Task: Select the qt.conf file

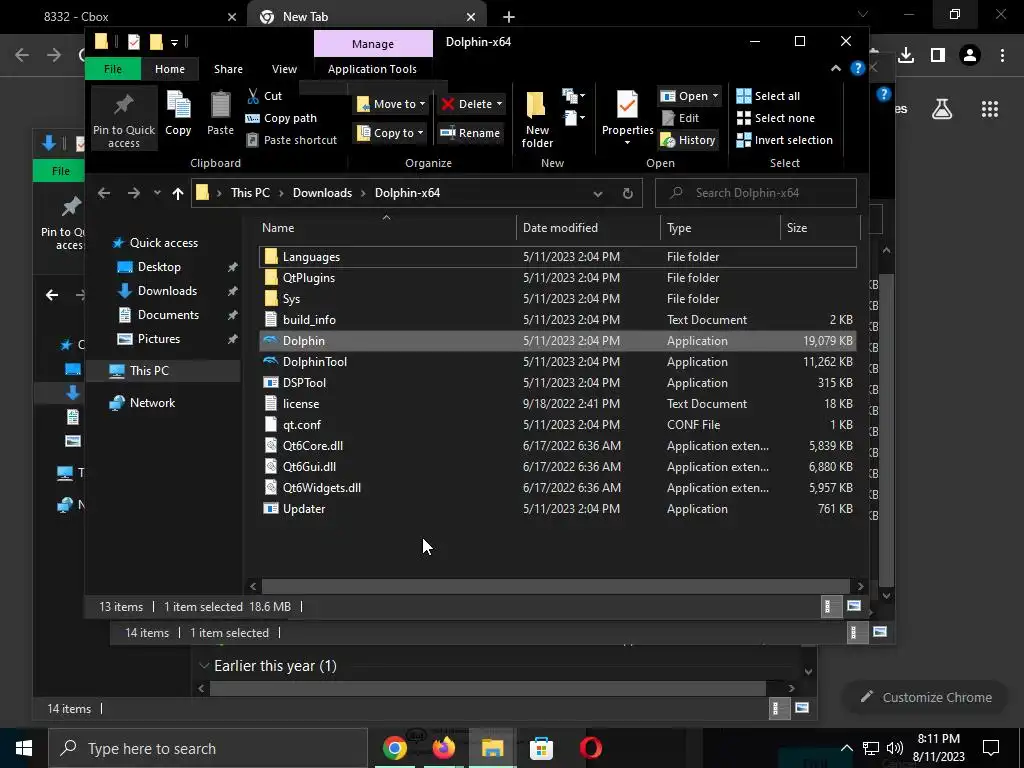Action: coord(558,425)
